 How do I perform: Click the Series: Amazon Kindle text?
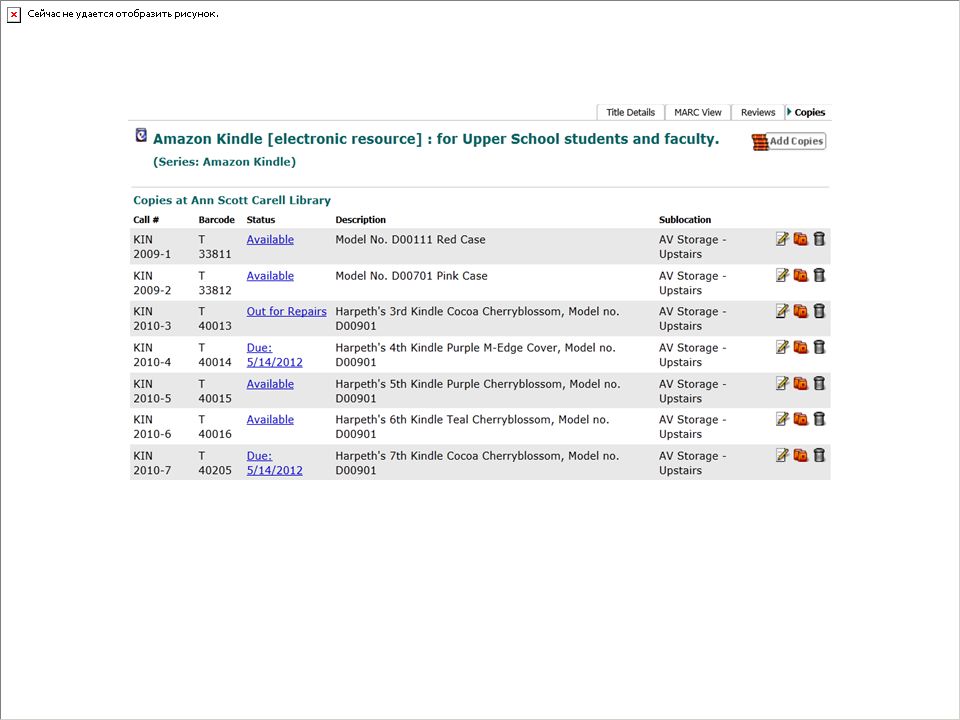point(224,162)
